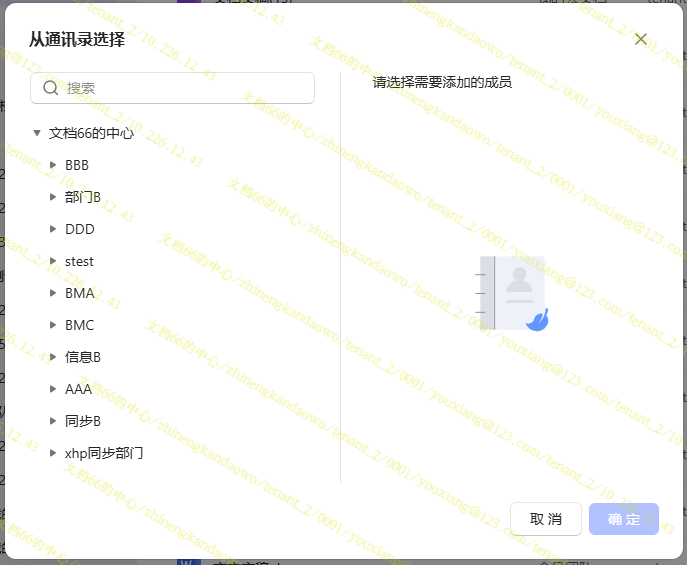Select the BMC department label

coord(80,325)
